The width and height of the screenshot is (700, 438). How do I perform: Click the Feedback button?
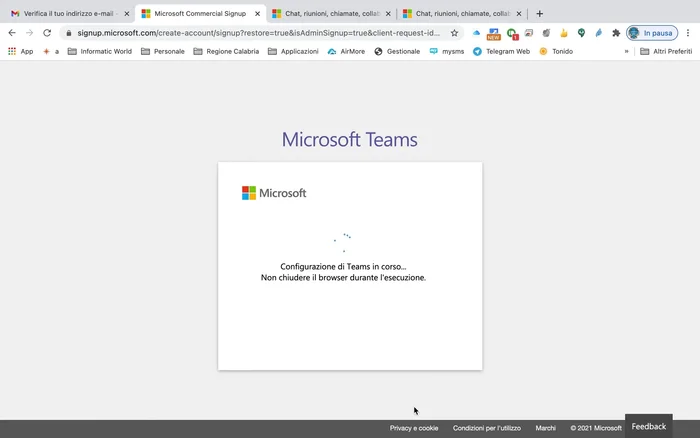click(649, 426)
